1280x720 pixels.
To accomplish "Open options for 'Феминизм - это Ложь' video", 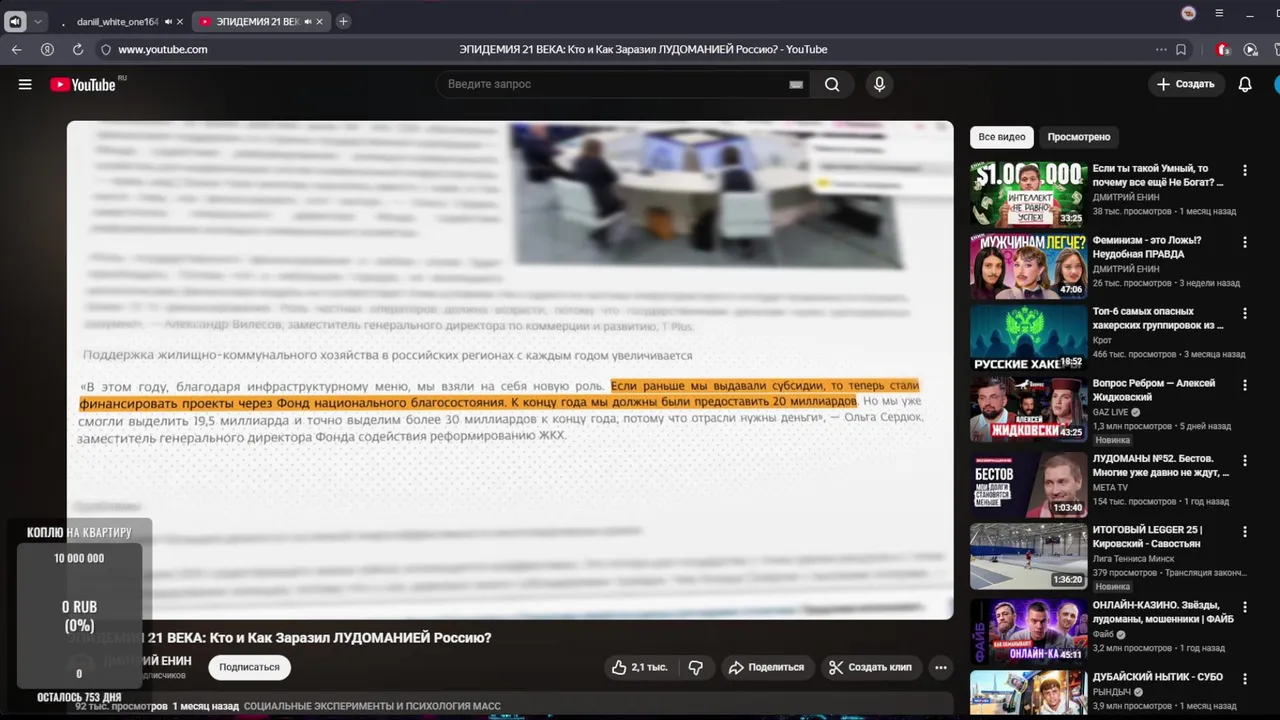I will click(1245, 242).
